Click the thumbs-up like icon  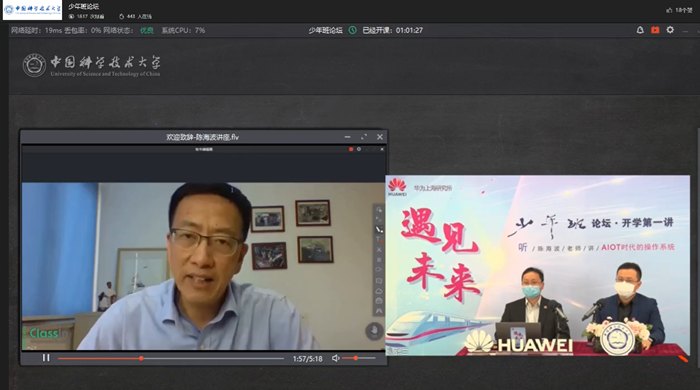tap(669, 10)
